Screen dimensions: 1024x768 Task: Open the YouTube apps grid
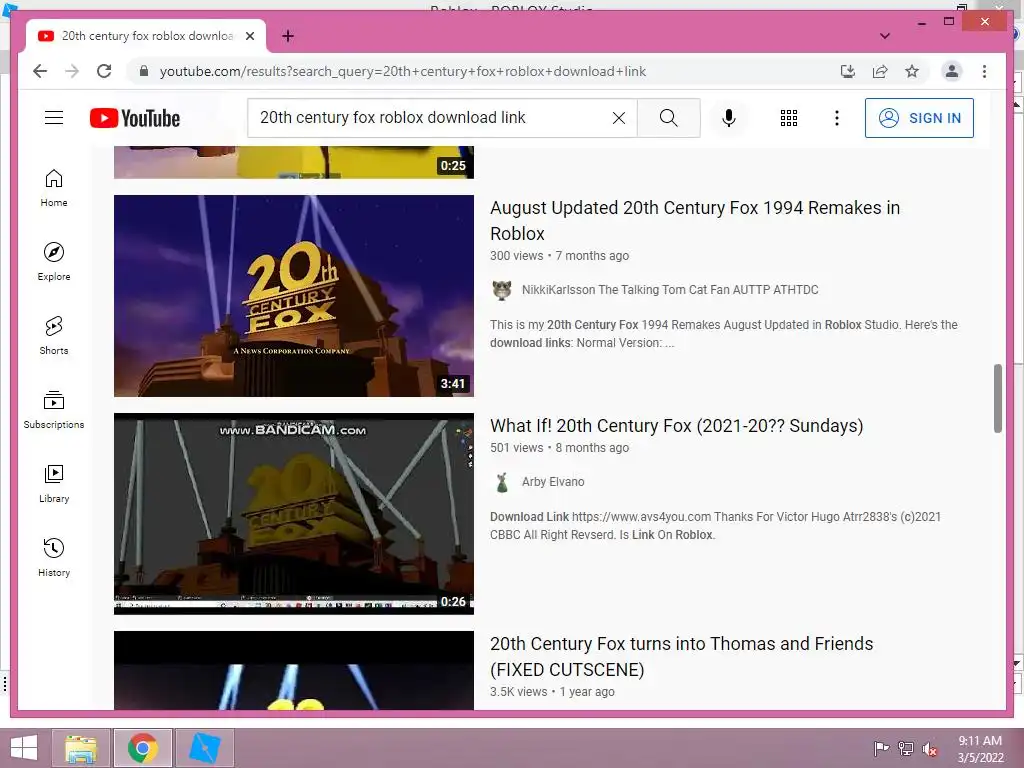tap(789, 118)
